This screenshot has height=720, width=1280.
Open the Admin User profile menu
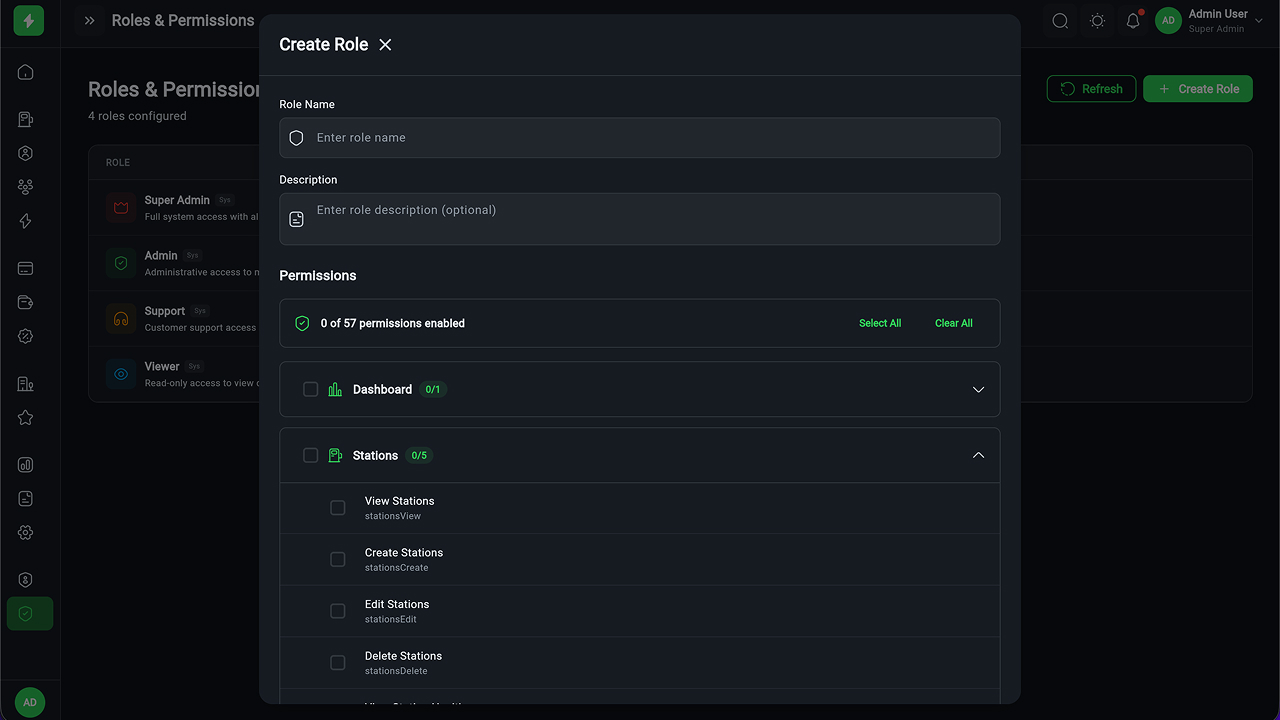pyautogui.click(x=1202, y=21)
